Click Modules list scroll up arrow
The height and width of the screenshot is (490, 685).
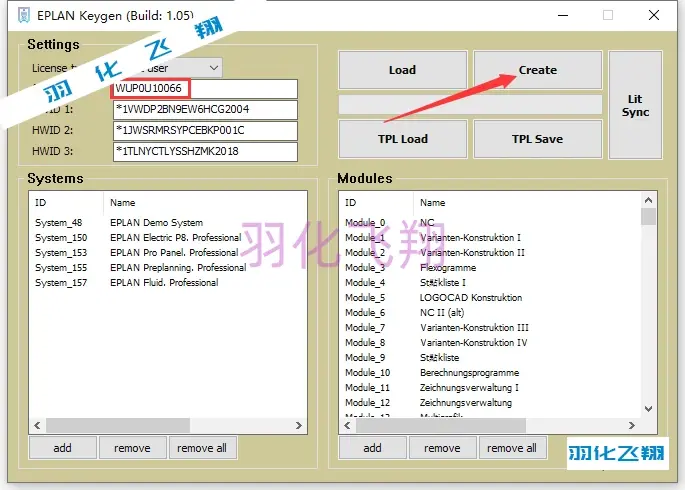649,200
